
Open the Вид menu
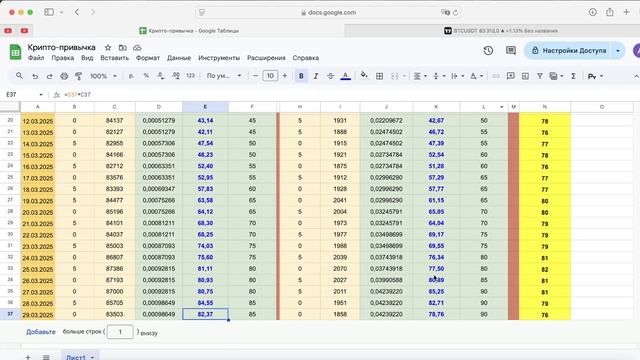87,58
